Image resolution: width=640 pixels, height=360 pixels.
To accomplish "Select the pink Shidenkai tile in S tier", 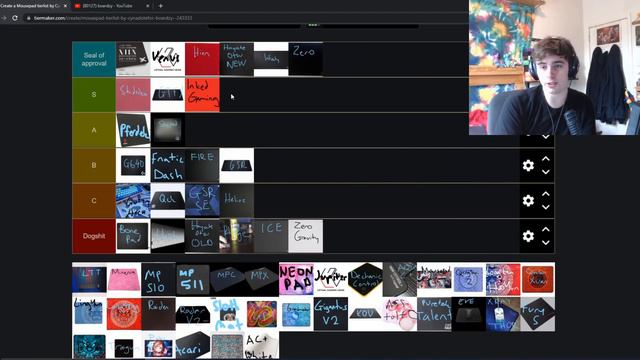I will tap(133, 95).
